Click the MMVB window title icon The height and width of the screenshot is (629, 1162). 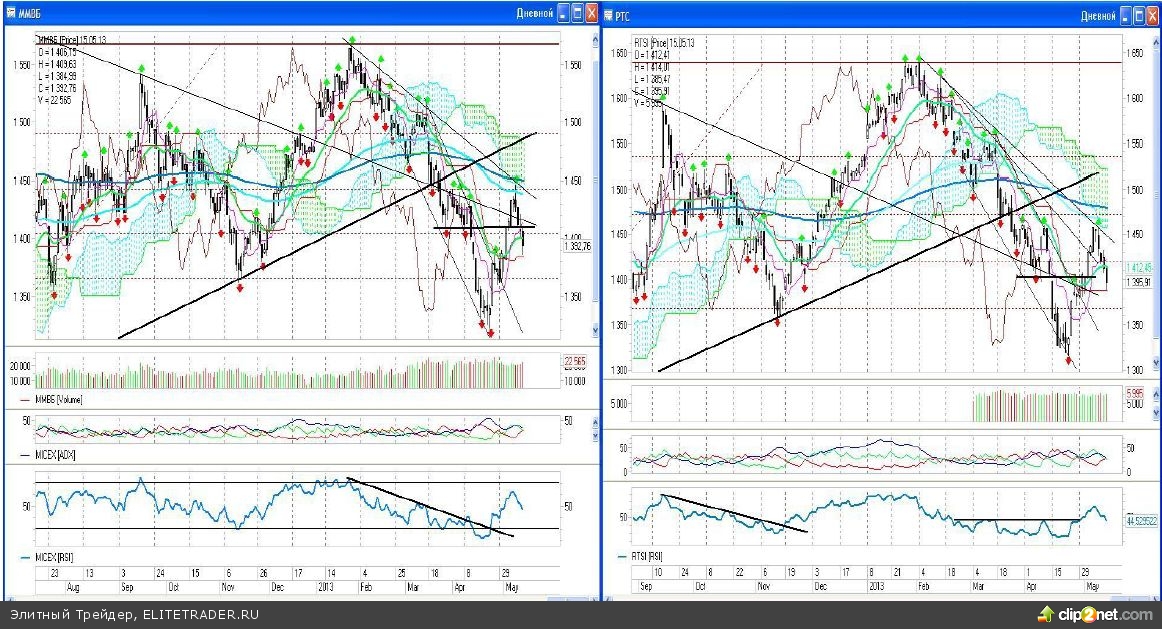pyautogui.click(x=10, y=13)
